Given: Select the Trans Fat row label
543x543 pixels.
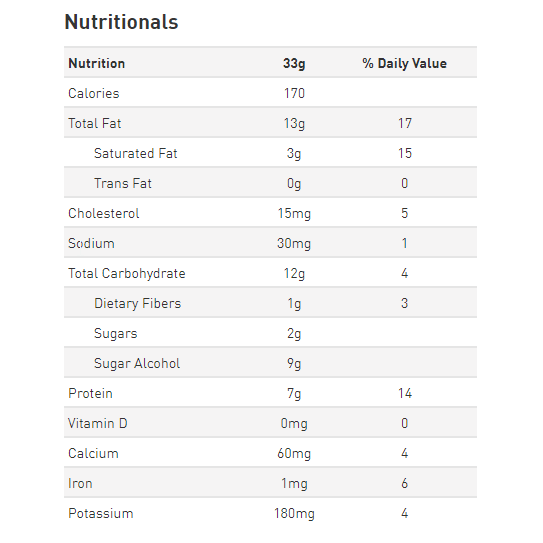Looking at the screenshot, I should coord(123,184).
